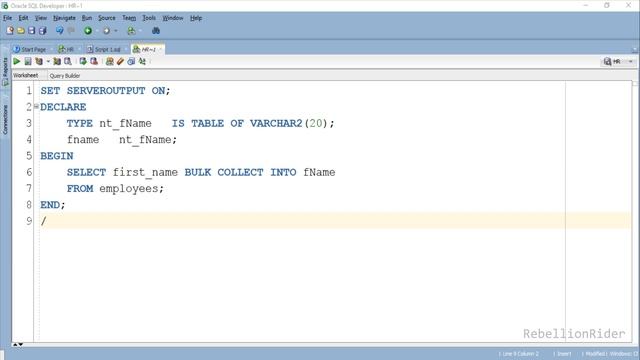Click nt_fName; on line 4
This screenshot has width=640, height=360.
[148, 140]
